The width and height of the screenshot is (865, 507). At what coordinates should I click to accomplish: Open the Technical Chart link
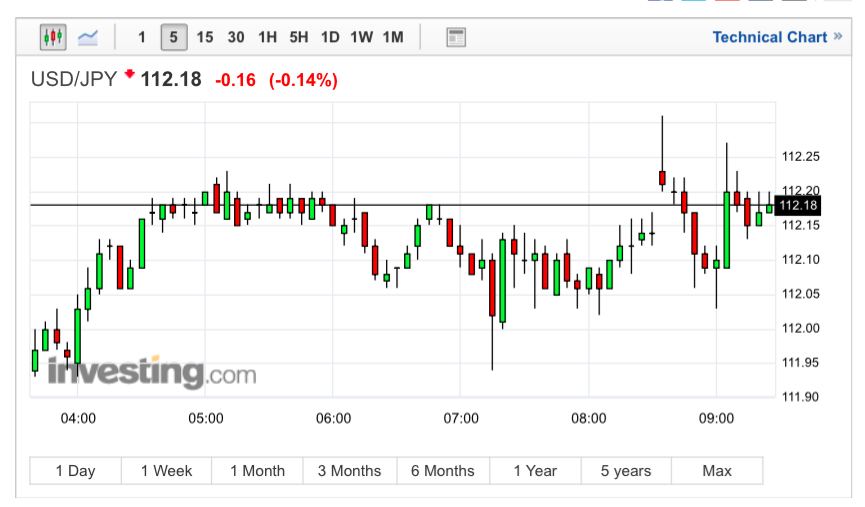(x=769, y=38)
